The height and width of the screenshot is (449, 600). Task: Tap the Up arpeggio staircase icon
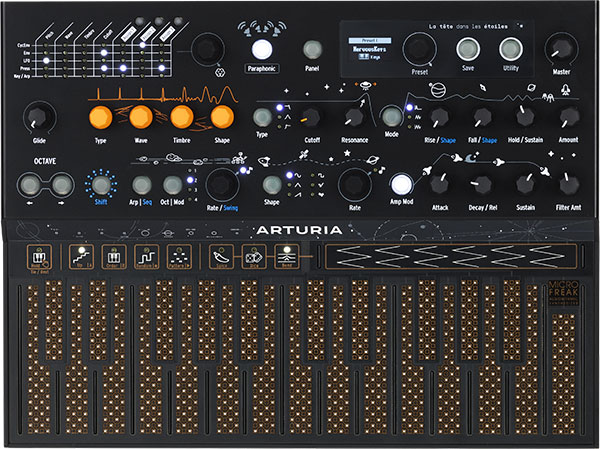coord(82,256)
